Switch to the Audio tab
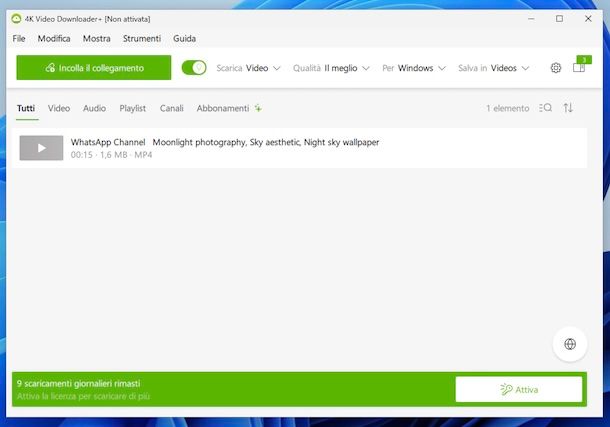 click(94, 108)
